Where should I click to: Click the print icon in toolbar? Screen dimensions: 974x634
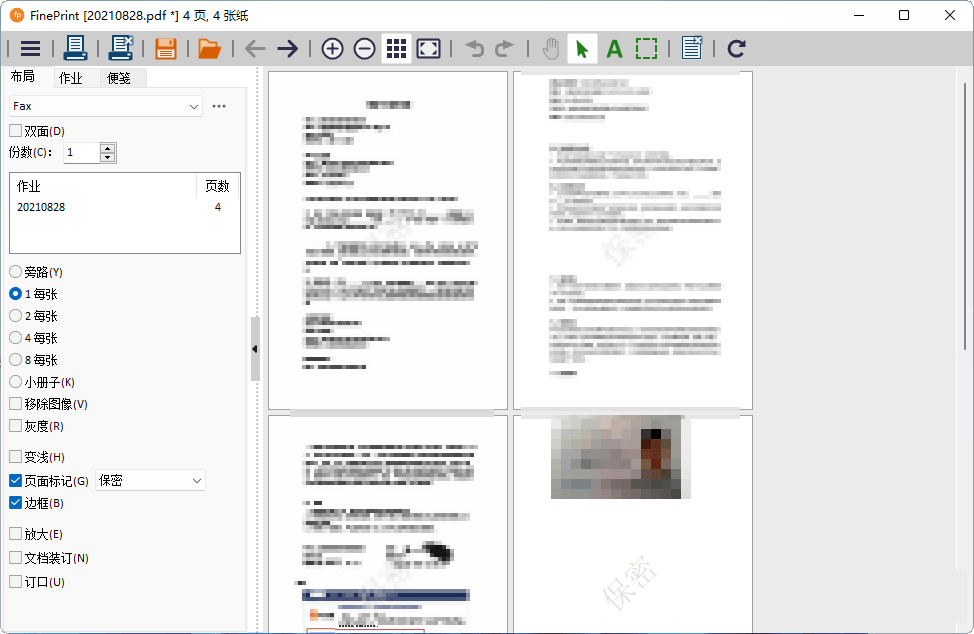75,48
